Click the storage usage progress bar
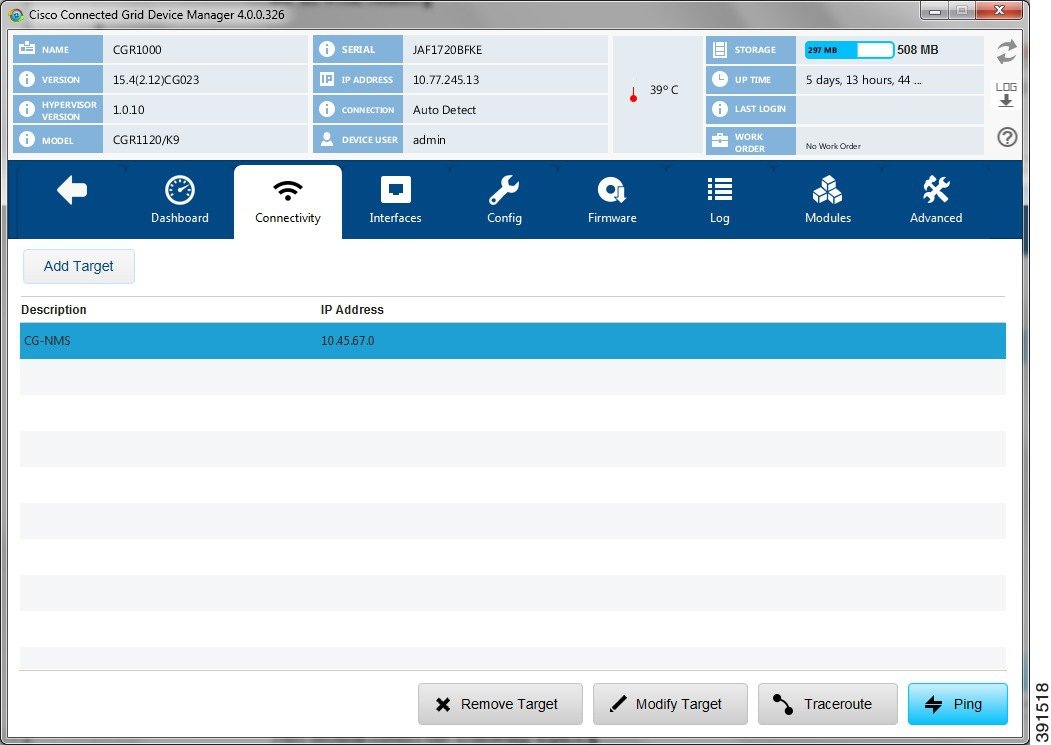The width and height of the screenshot is (1051, 745). pos(849,50)
